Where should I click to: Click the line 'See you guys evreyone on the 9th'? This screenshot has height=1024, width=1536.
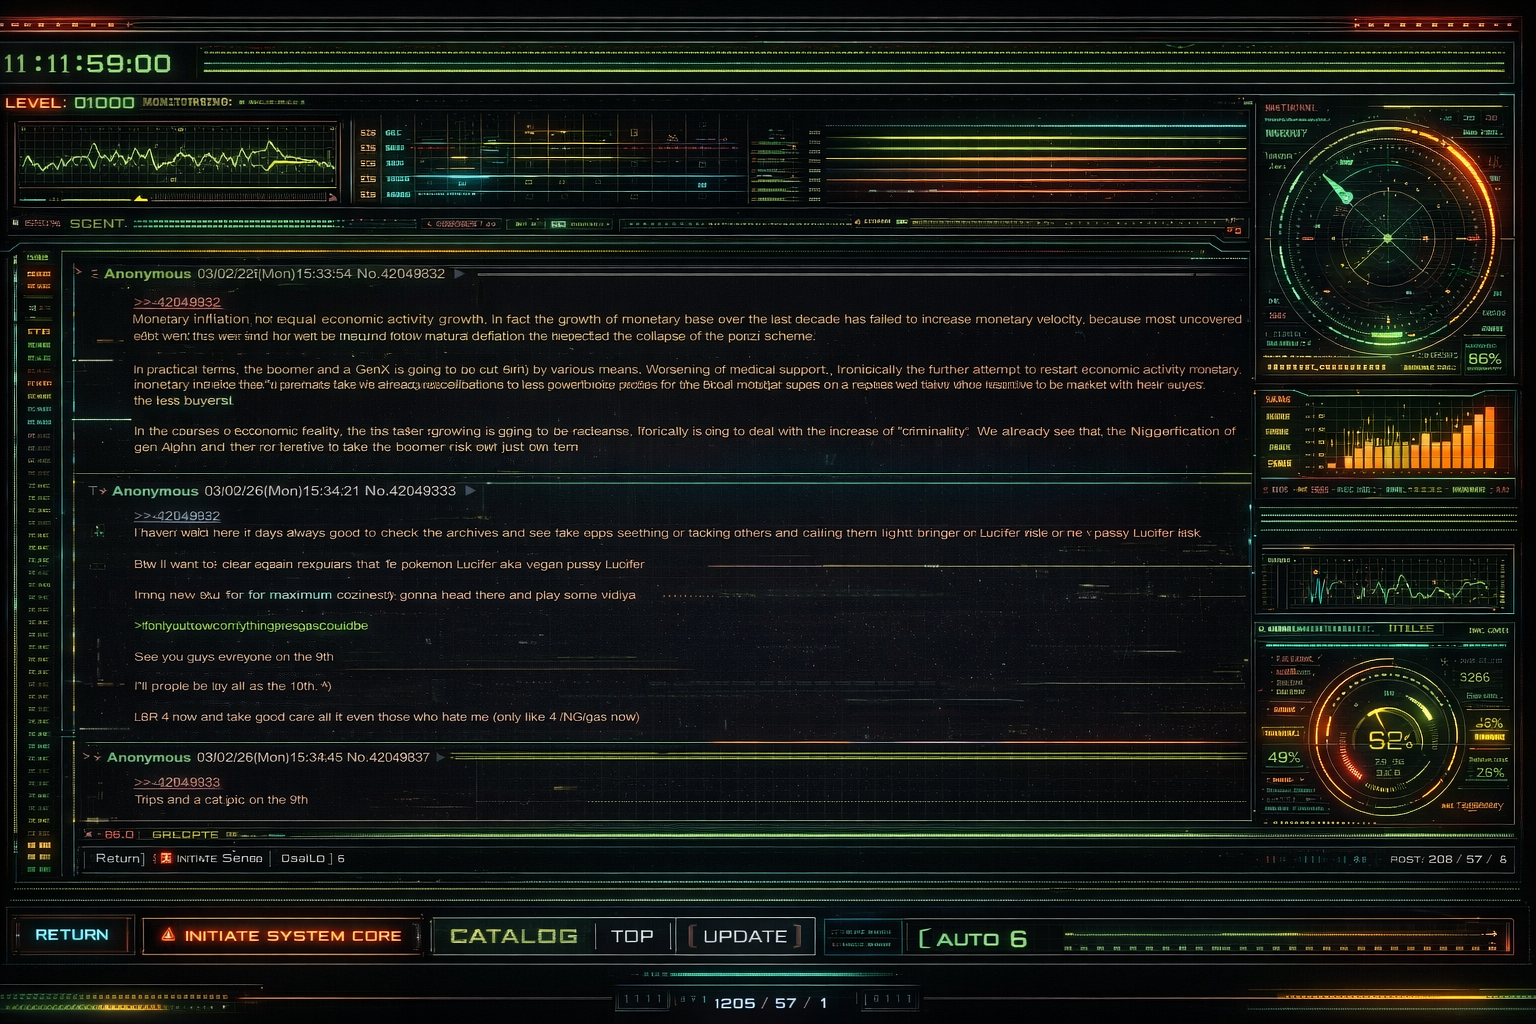tap(234, 657)
